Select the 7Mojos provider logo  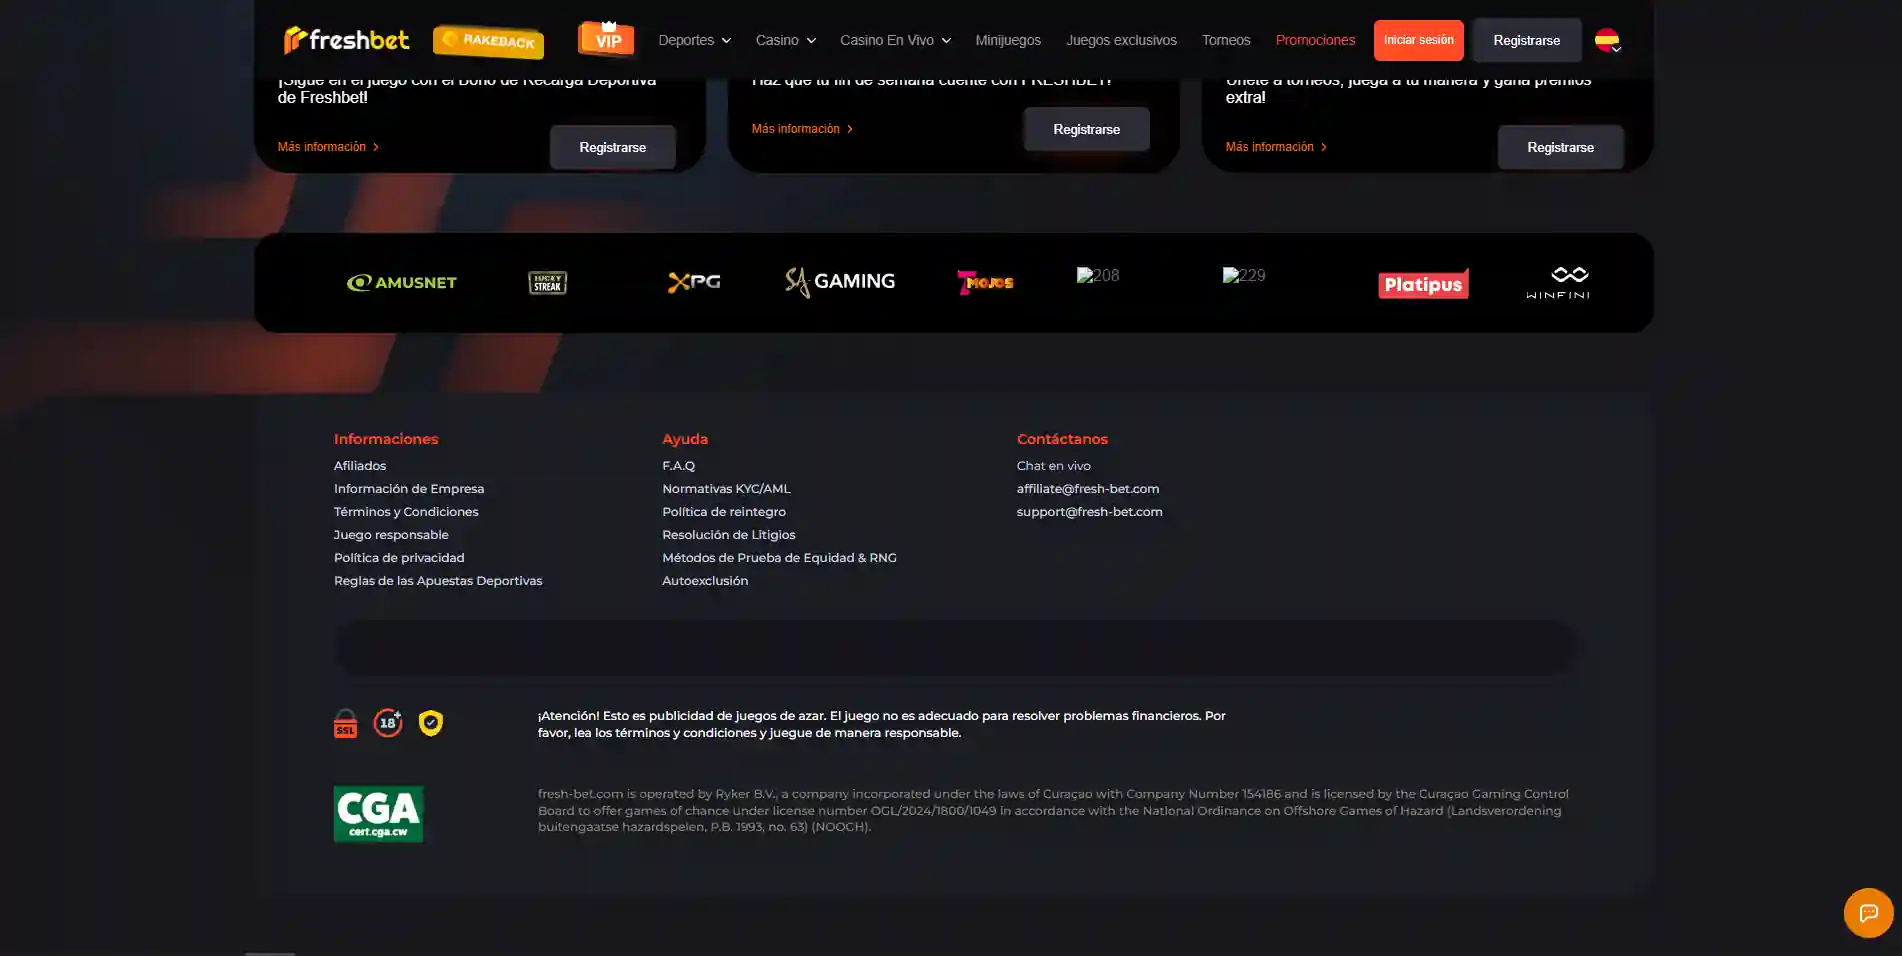pos(985,283)
